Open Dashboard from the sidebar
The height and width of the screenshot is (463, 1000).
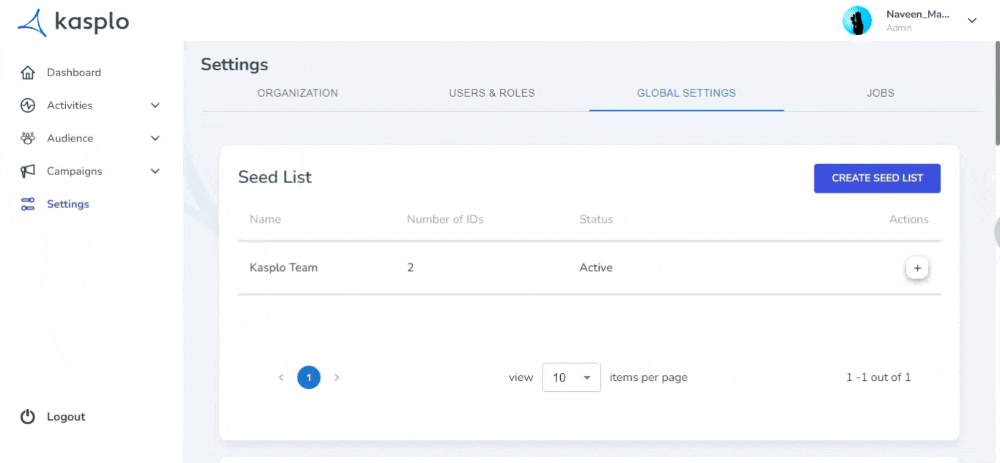[x=74, y=73]
